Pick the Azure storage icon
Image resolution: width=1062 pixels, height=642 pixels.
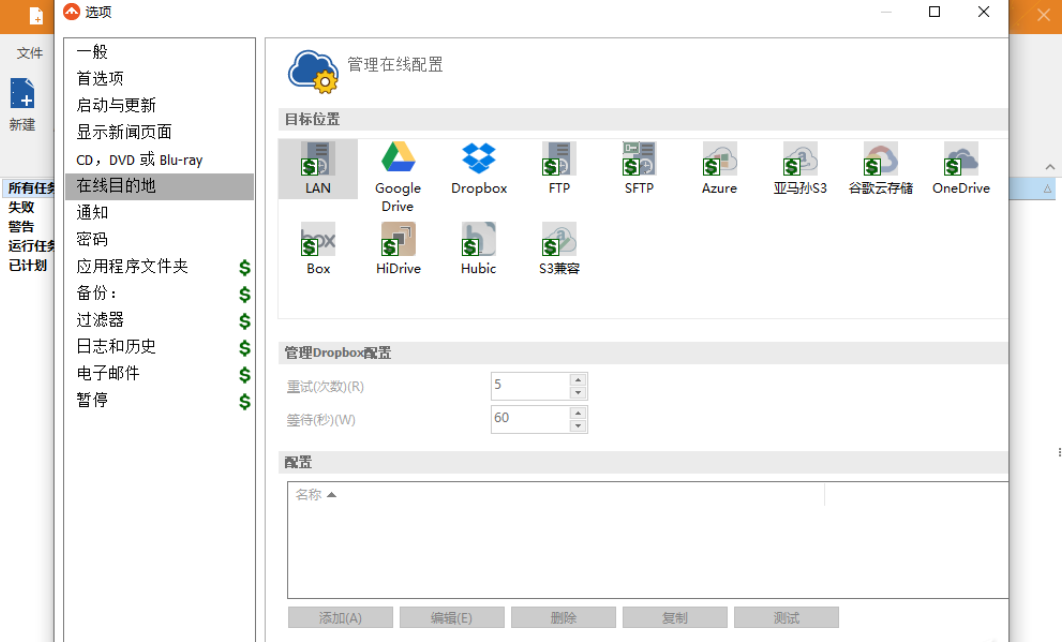pyautogui.click(x=718, y=158)
